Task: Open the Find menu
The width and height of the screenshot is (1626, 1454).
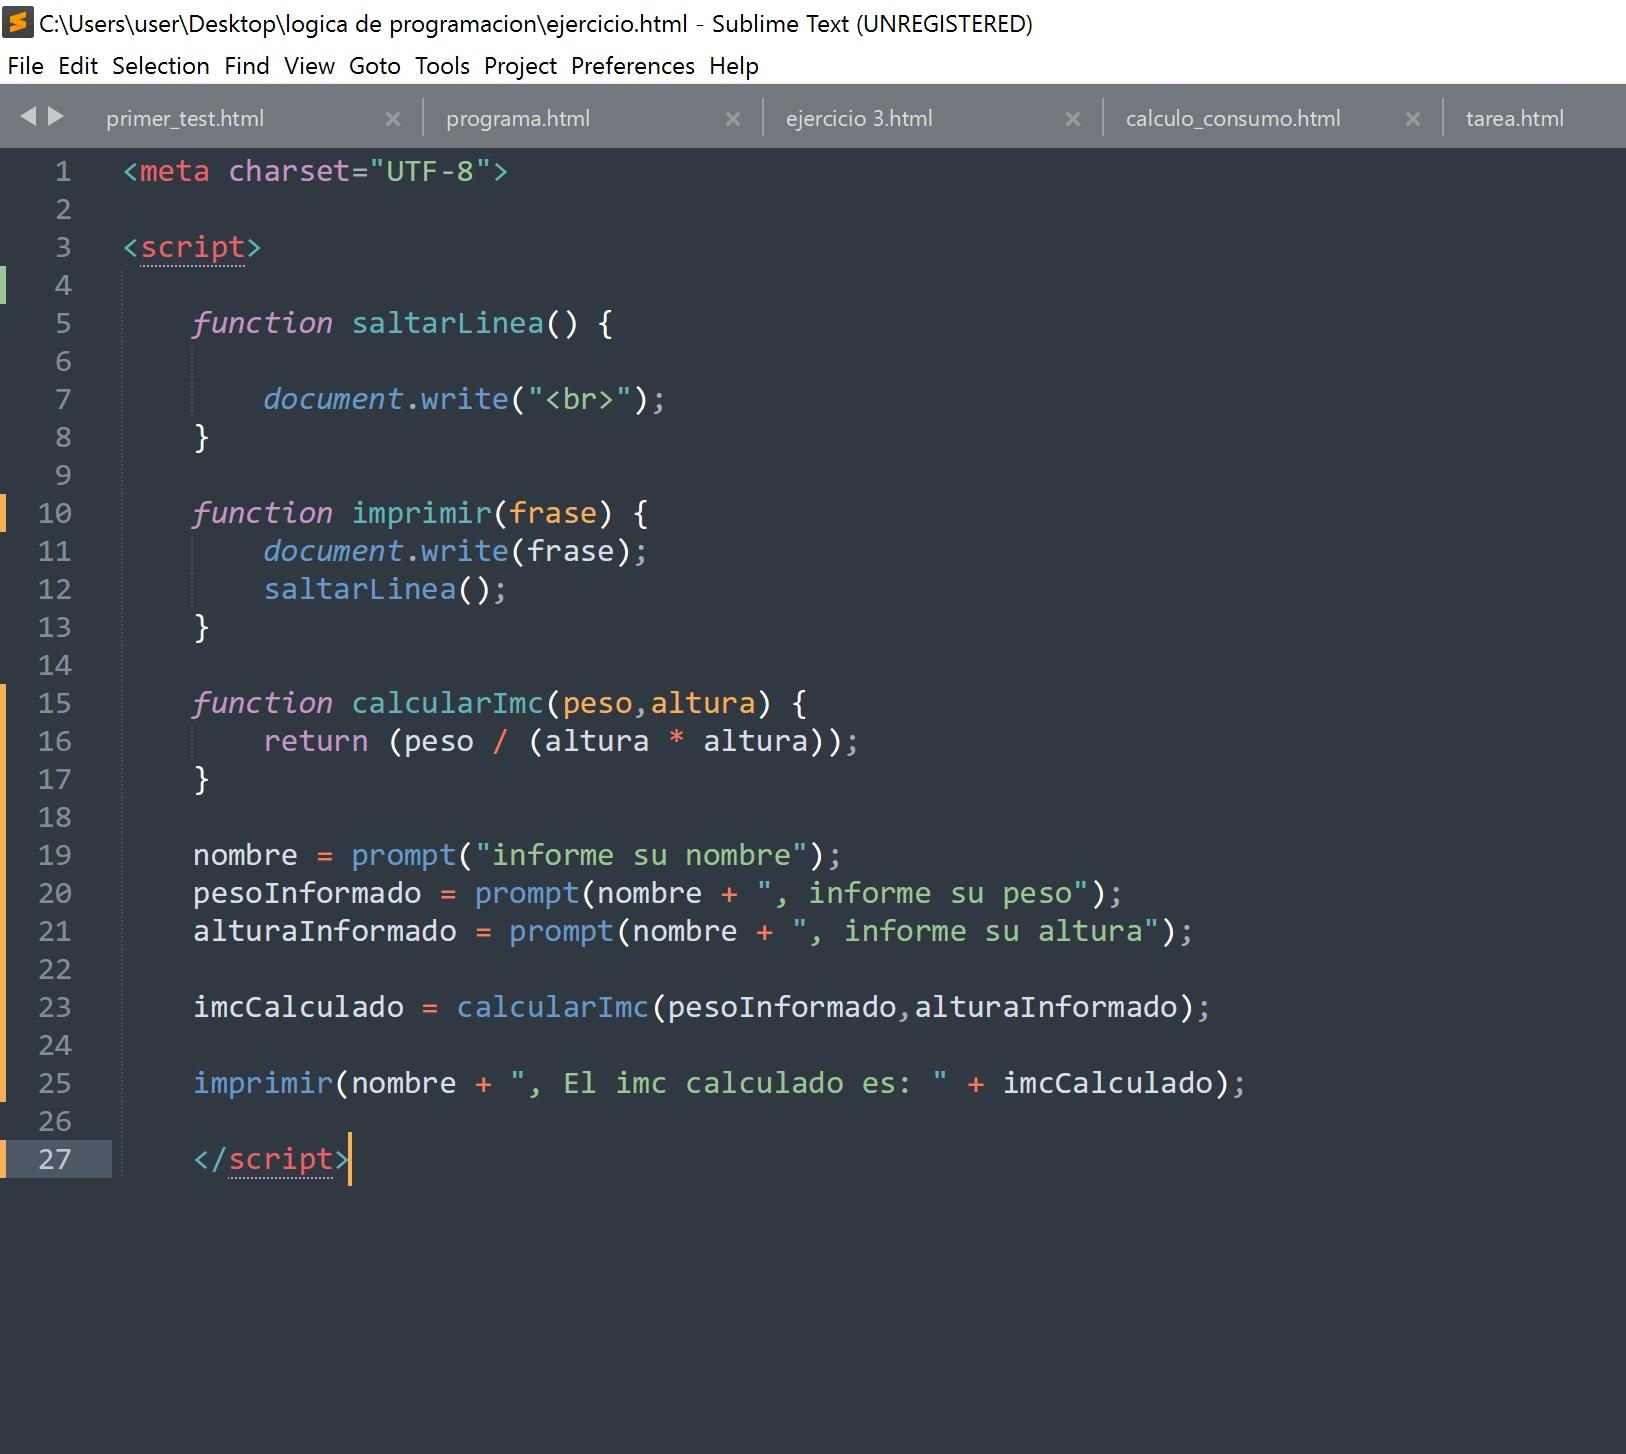Action: point(247,66)
